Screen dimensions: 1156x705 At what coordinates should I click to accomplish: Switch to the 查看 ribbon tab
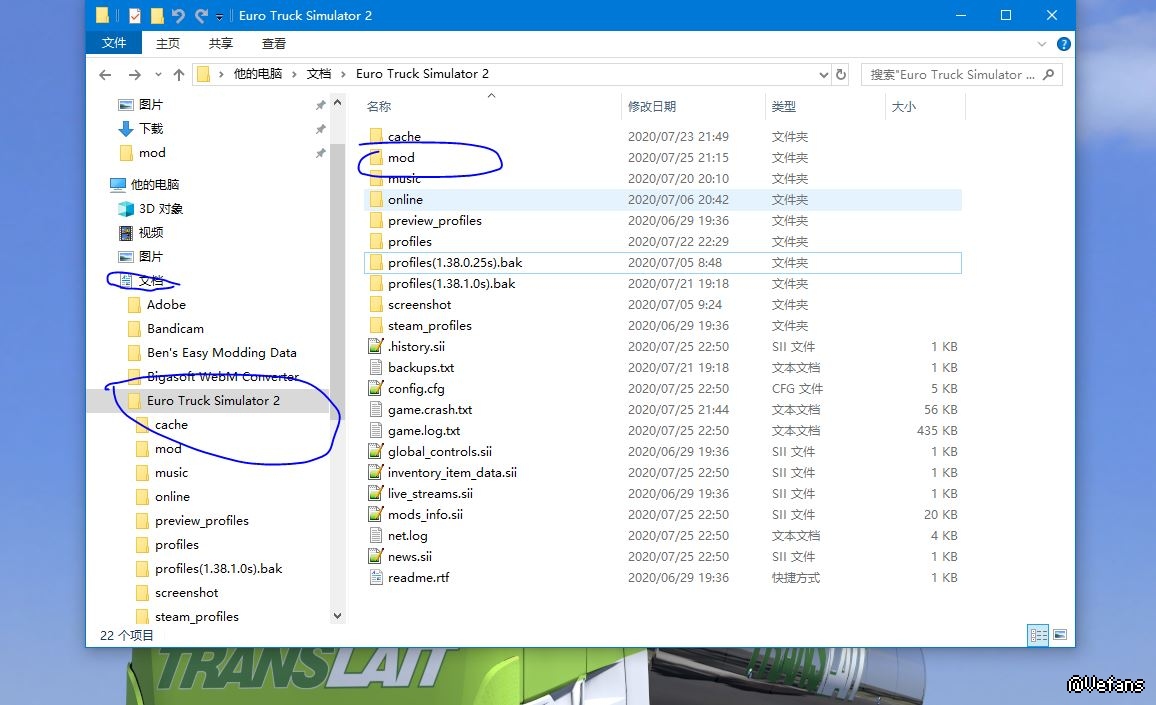[x=273, y=43]
